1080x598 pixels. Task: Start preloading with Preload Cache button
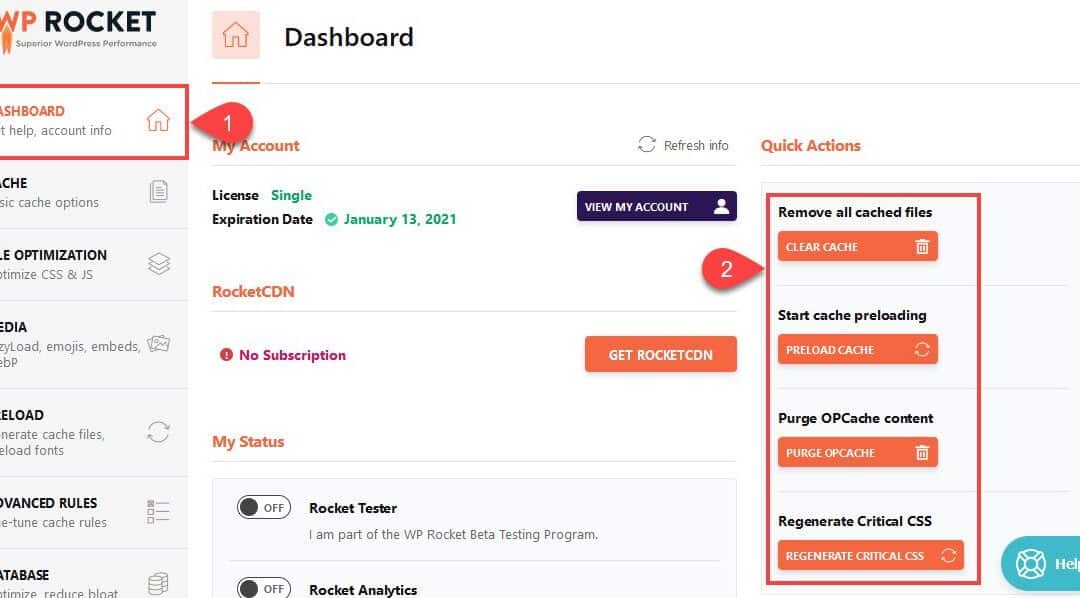[x=858, y=349]
